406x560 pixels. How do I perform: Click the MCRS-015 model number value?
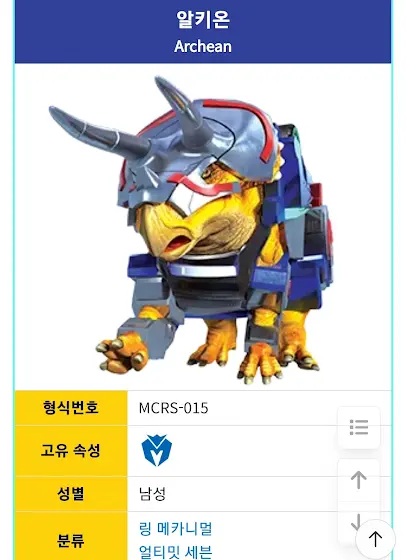[173, 408]
